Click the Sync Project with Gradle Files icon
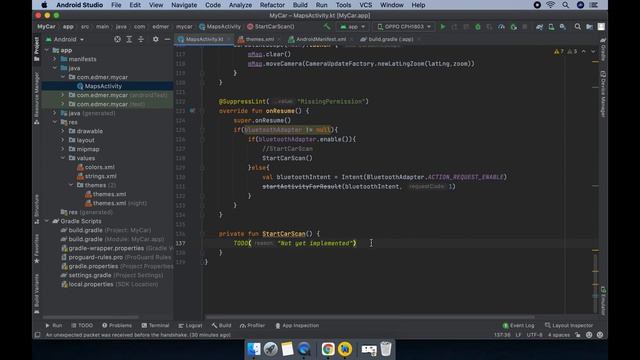640x360 pixels. [539, 27]
